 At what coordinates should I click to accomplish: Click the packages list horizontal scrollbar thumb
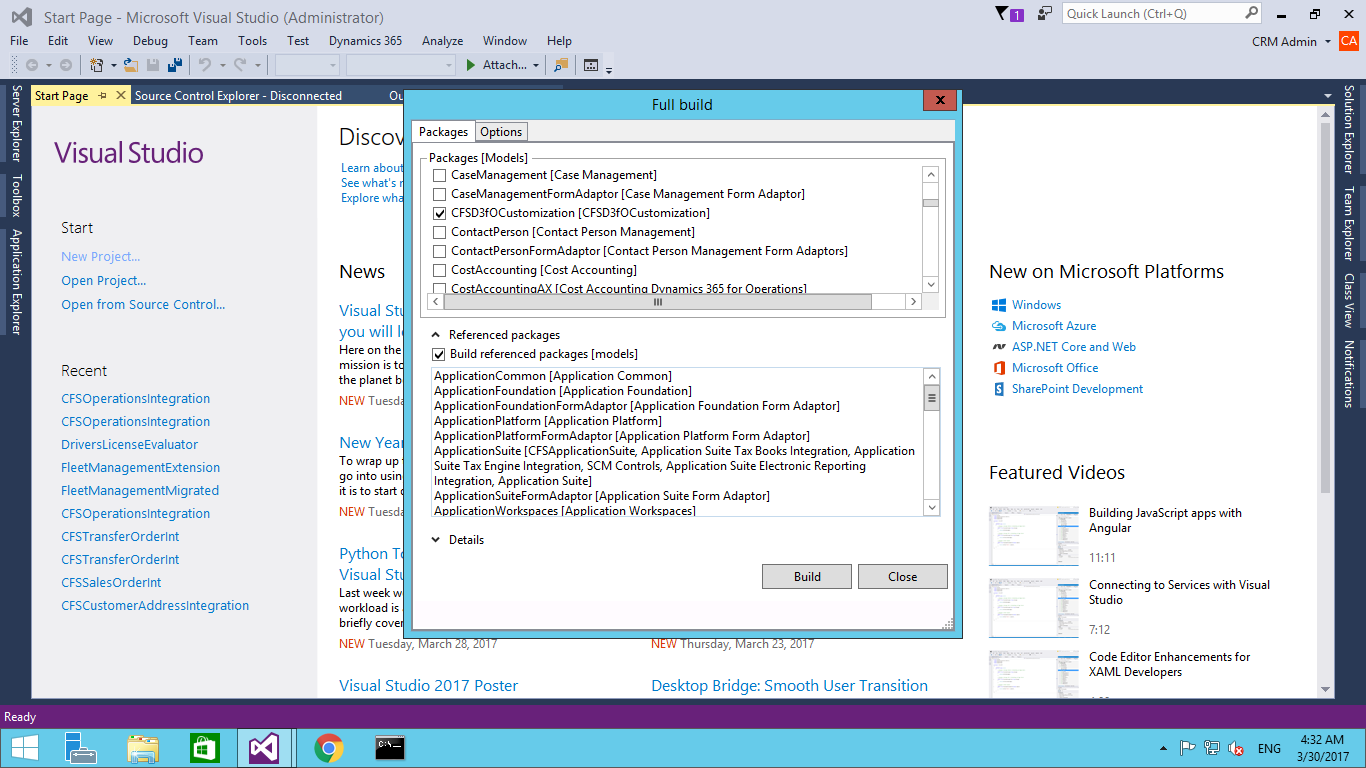pos(657,301)
